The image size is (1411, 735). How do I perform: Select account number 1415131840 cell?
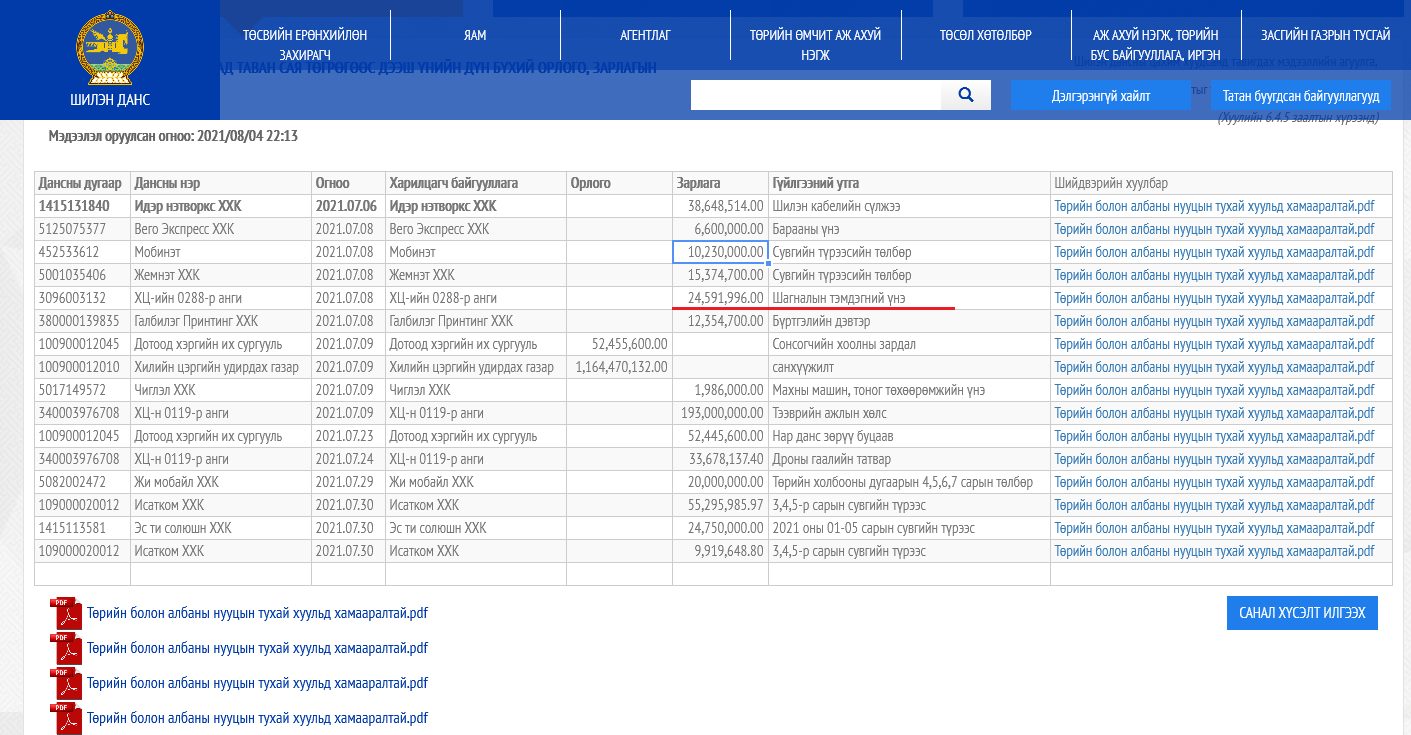83,206
